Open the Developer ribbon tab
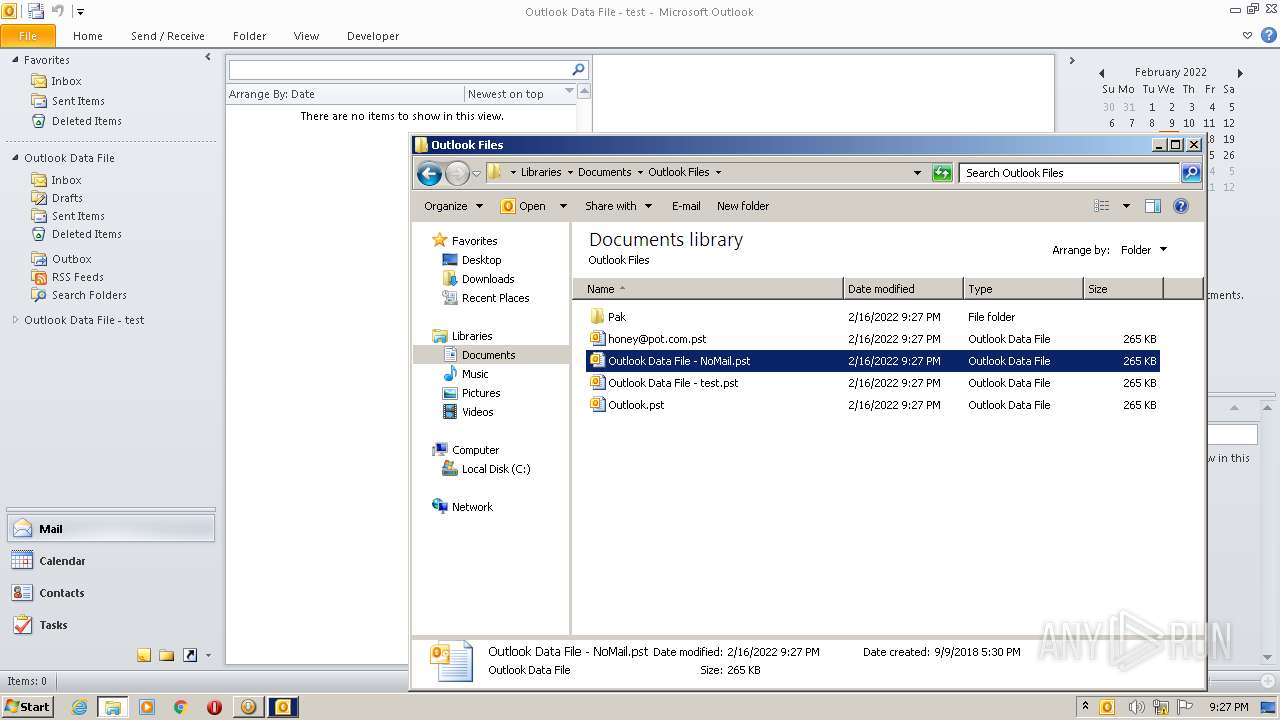This screenshot has height=720, width=1280. tap(373, 36)
